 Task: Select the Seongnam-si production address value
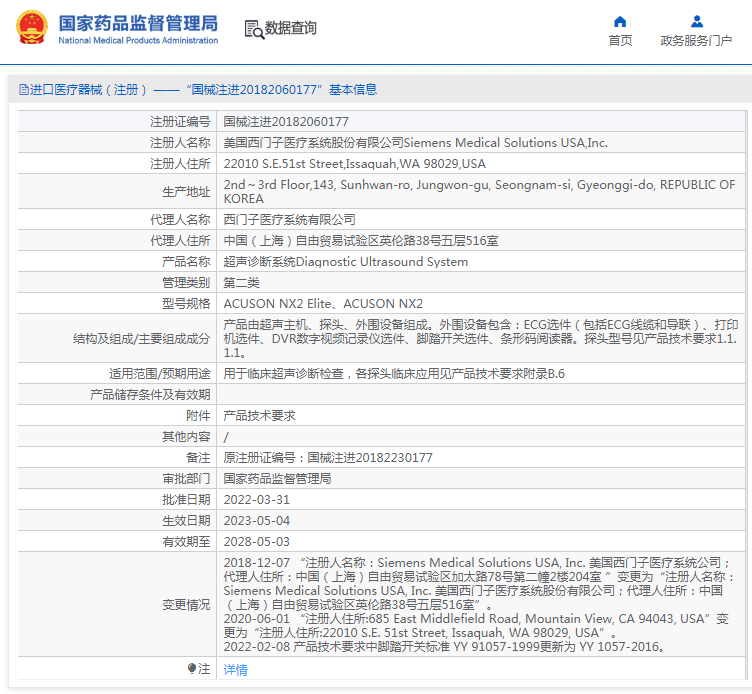479,191
